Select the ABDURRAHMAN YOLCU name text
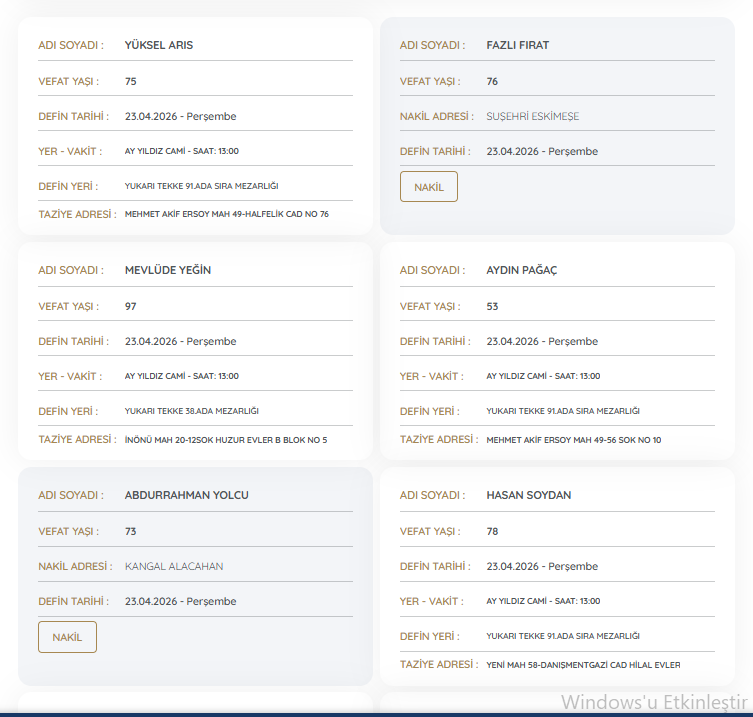 pyautogui.click(x=186, y=495)
